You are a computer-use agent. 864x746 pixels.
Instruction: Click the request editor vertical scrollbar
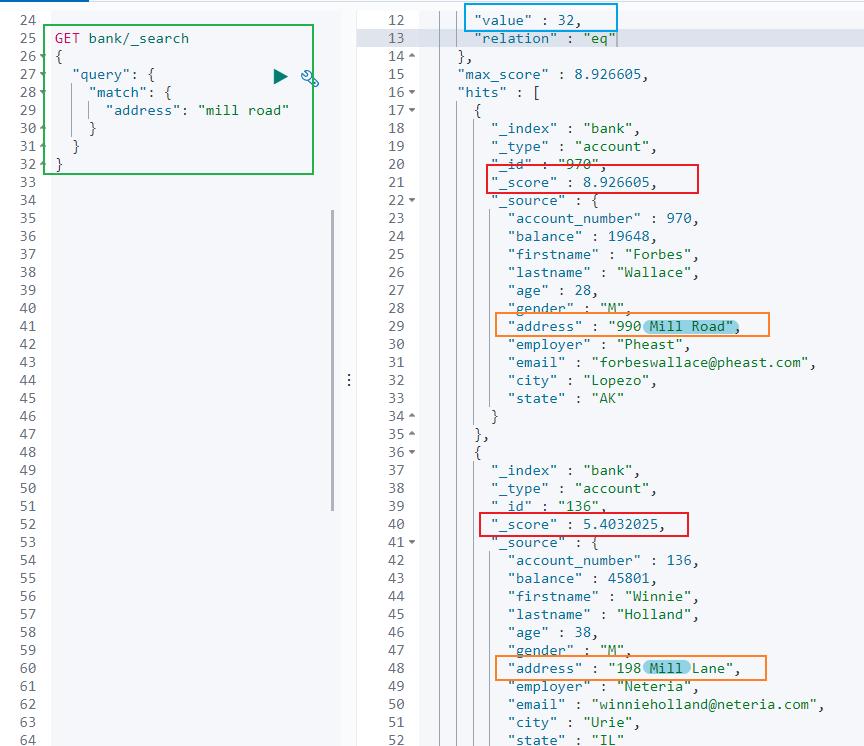click(x=333, y=360)
